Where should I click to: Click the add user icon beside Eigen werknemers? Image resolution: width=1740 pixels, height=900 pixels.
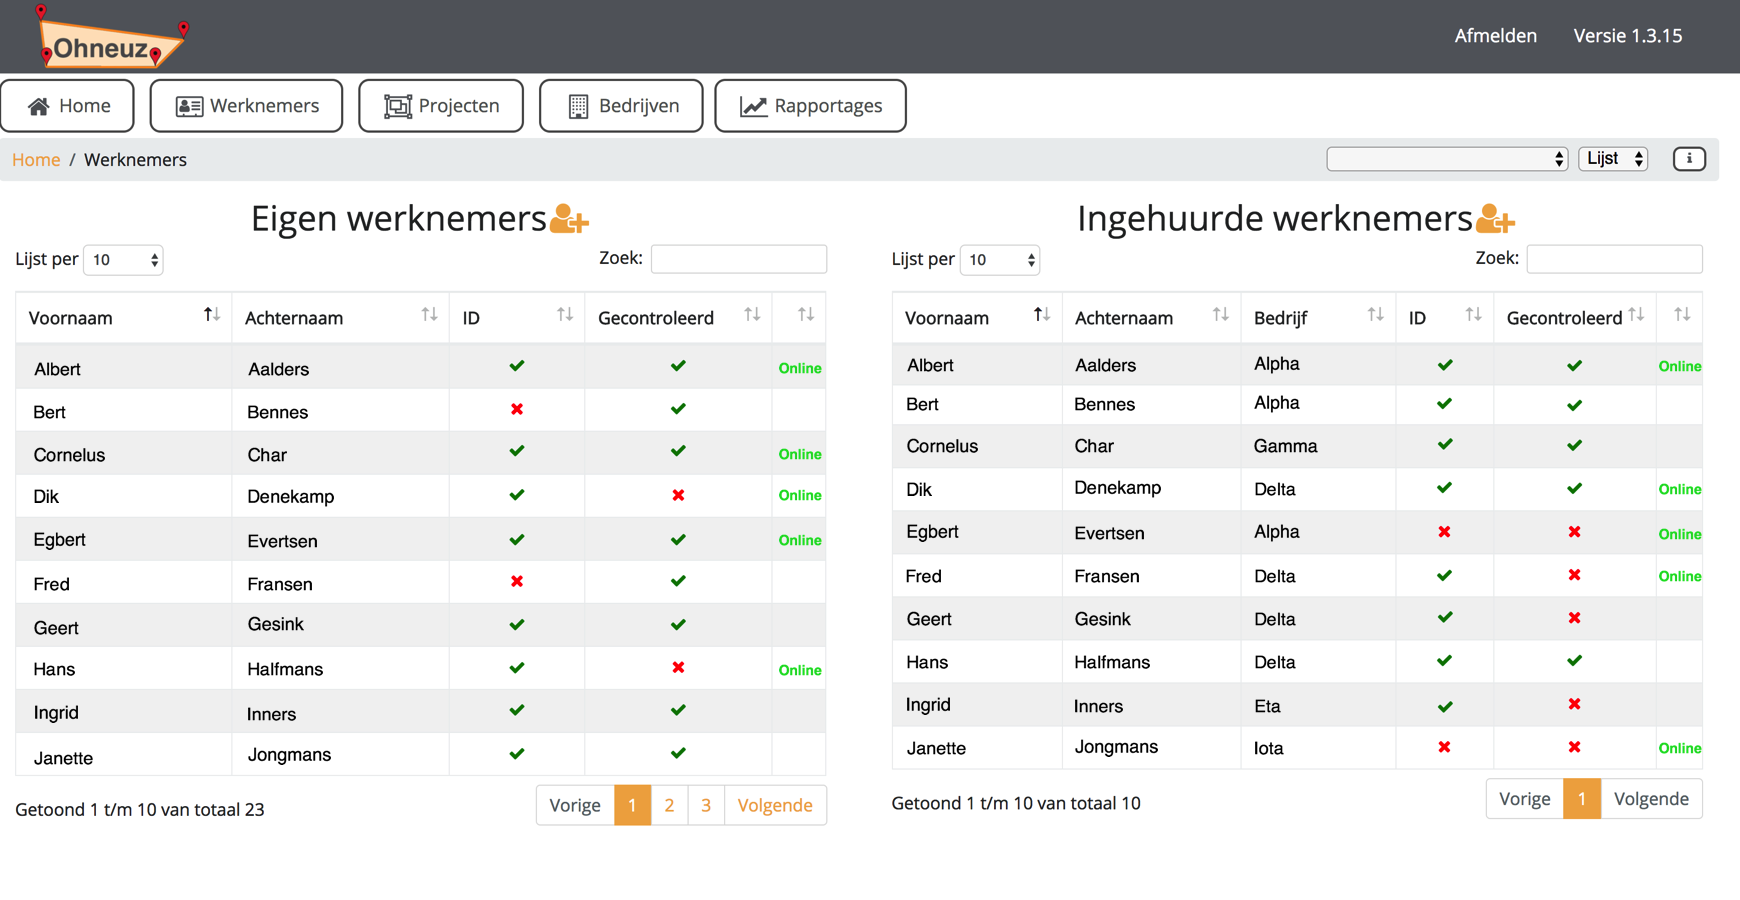569,219
